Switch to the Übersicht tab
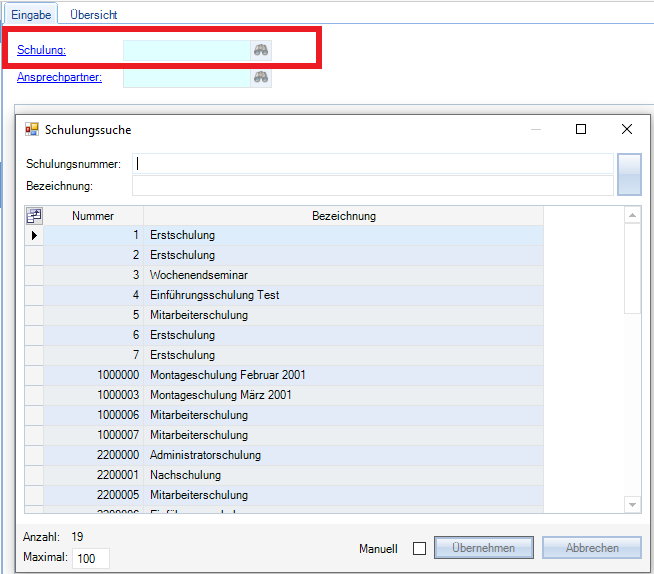The height and width of the screenshot is (574, 654). coord(93,15)
